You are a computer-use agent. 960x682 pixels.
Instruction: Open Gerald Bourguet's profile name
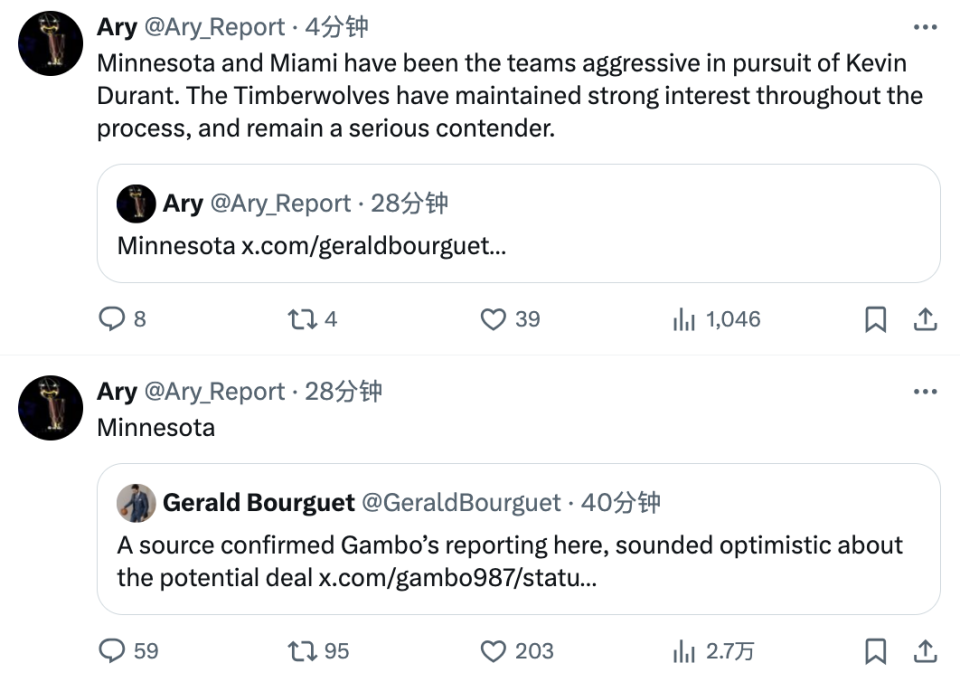pos(259,503)
